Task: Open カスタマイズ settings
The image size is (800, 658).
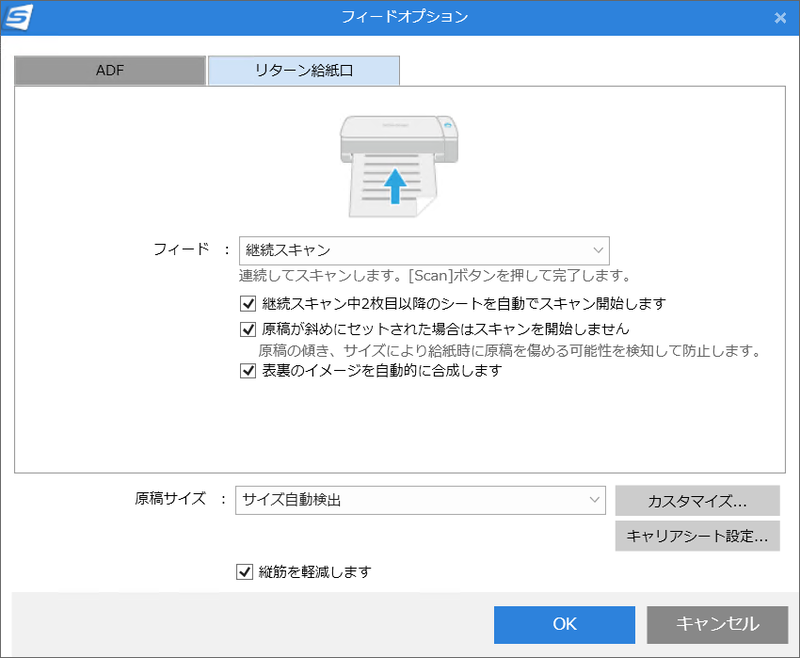Action: coord(697,500)
